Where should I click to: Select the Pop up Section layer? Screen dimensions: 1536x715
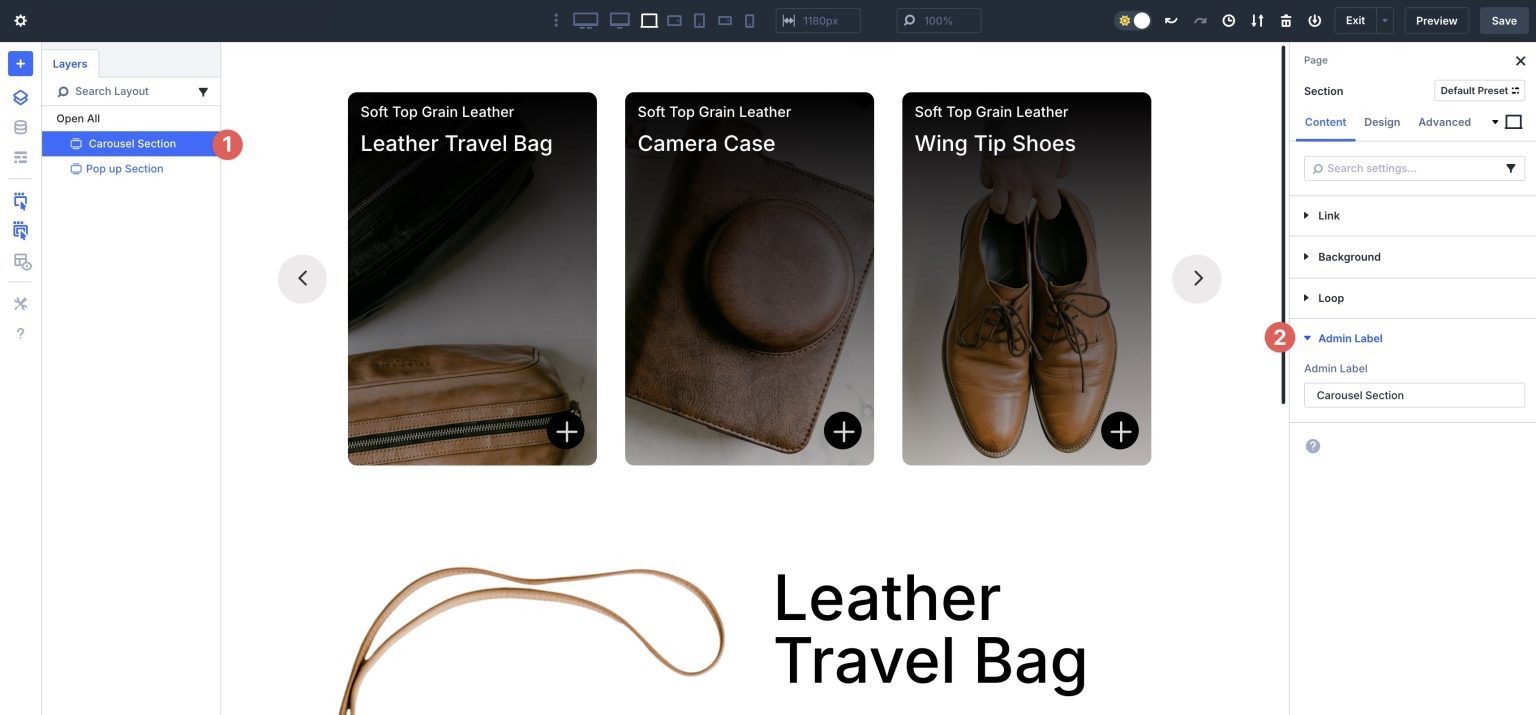point(123,168)
